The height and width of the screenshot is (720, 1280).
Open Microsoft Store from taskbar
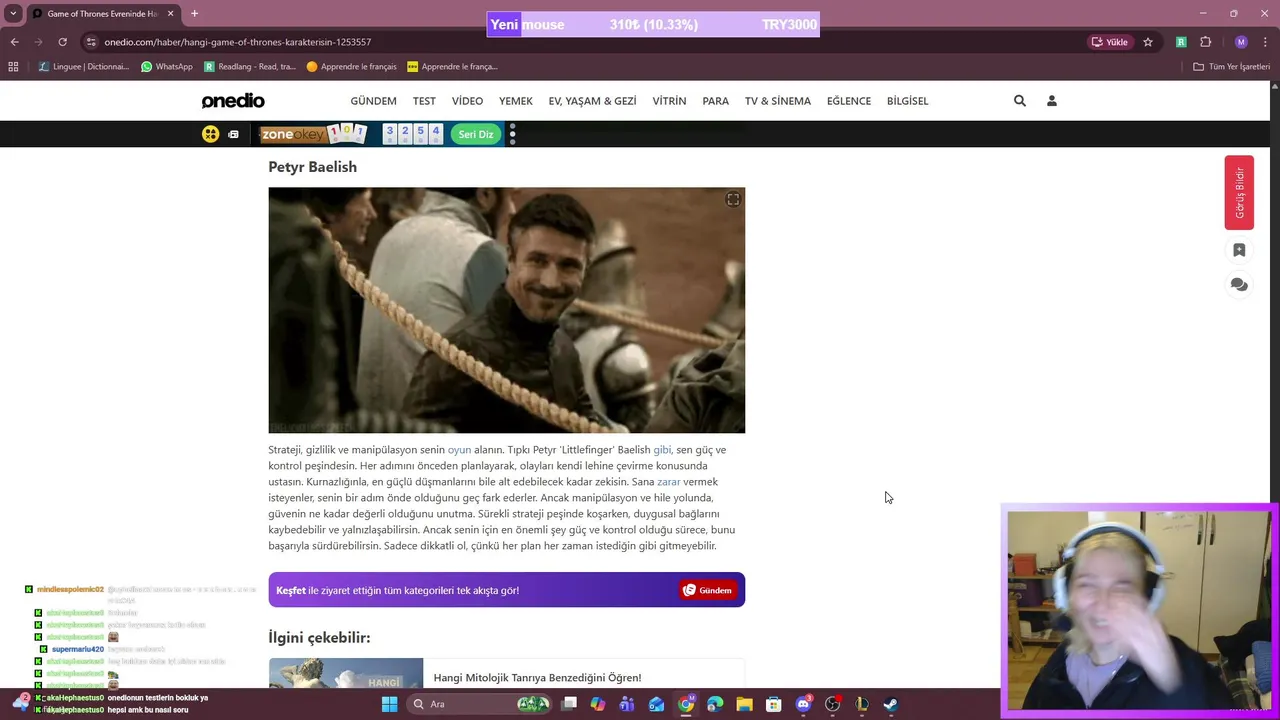[x=773, y=704]
